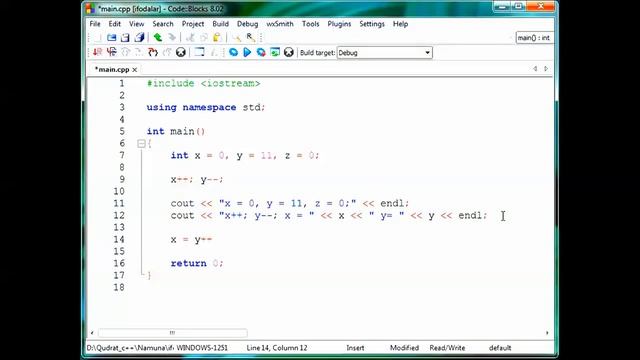This screenshot has width=640, height=360.
Task: Open the Settings menu
Action: click(x=371, y=24)
